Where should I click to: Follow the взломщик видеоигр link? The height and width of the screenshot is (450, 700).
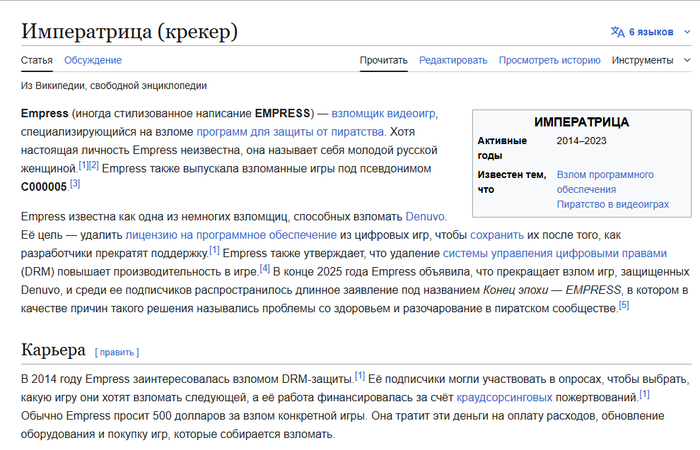[384, 113]
